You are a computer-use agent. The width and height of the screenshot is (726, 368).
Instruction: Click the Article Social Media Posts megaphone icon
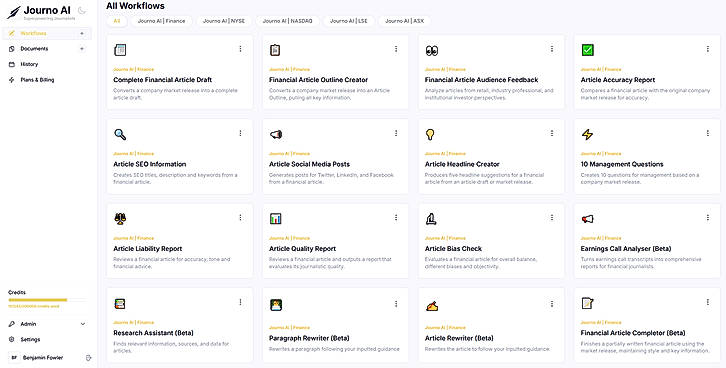[276, 135]
